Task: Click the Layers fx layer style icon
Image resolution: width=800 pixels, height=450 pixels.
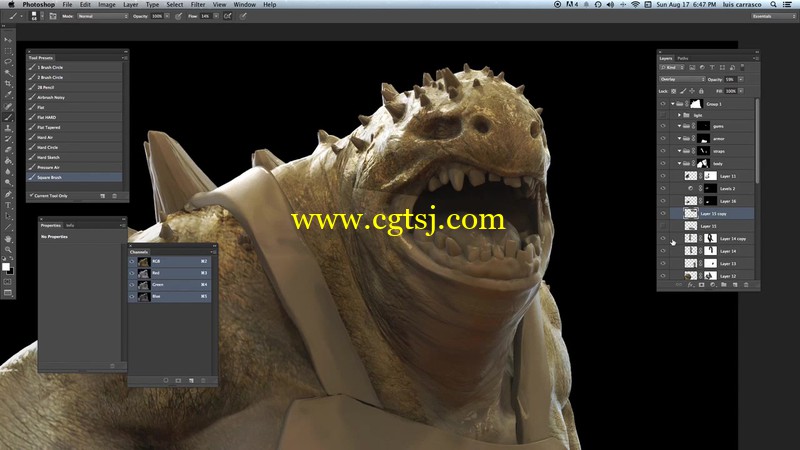Action: (690, 285)
